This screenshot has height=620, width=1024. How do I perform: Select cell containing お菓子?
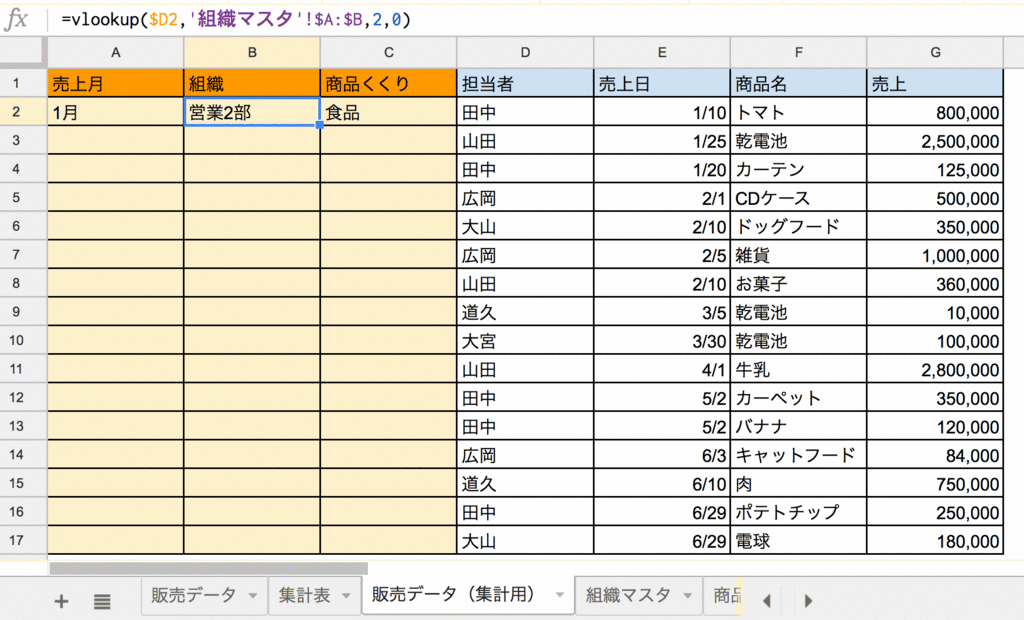coord(798,284)
